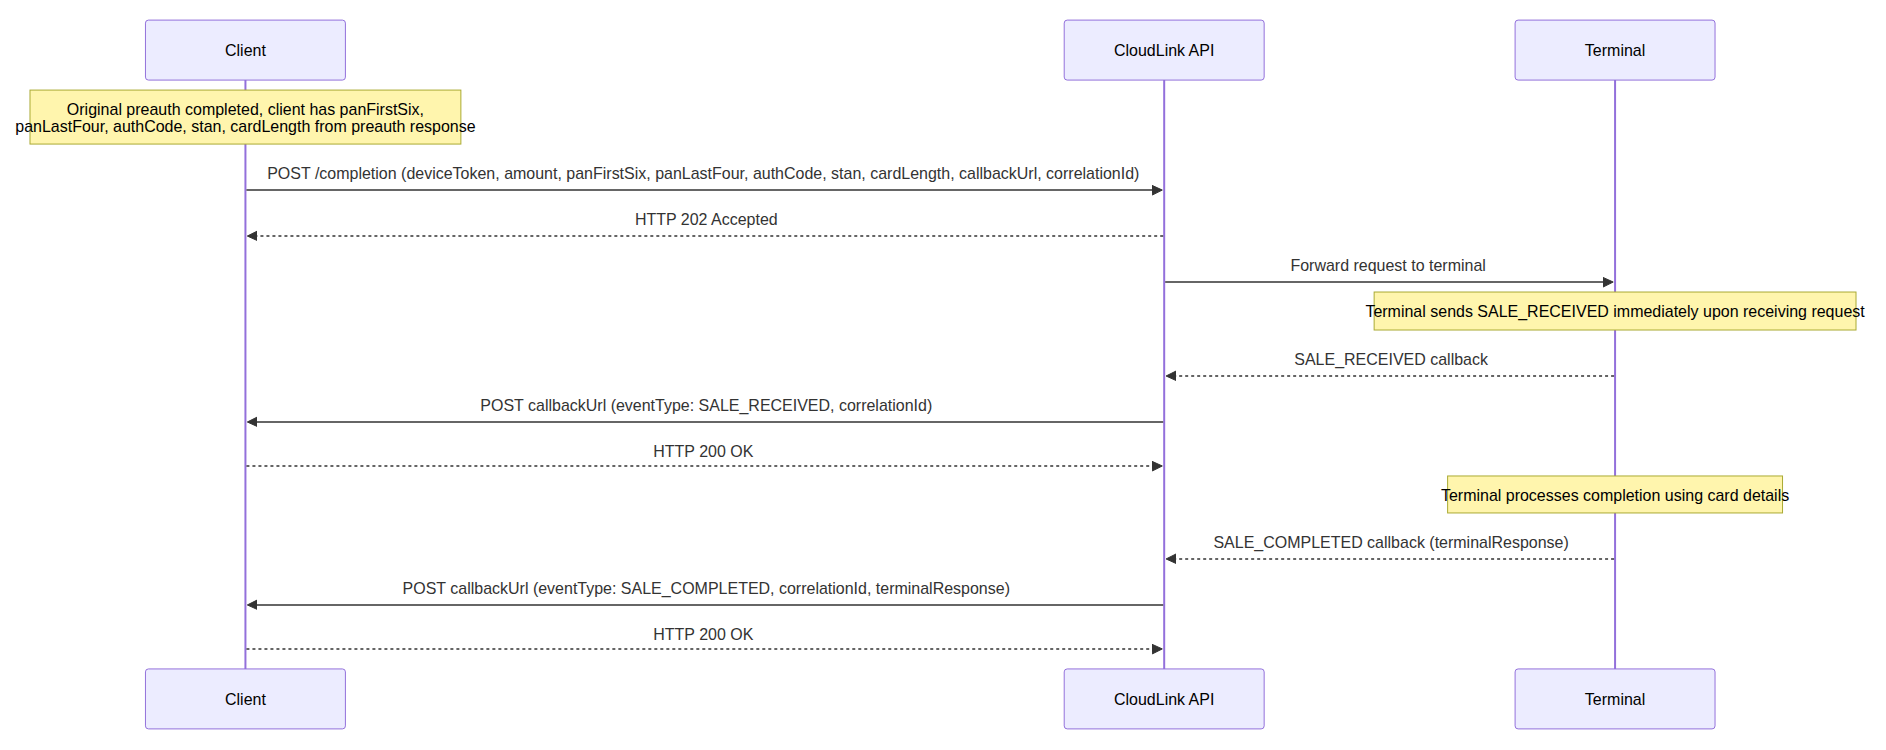Click the 'SALE_RECEIVED callback' message label
The width and height of the screenshot is (1886, 750).
[x=1391, y=359]
